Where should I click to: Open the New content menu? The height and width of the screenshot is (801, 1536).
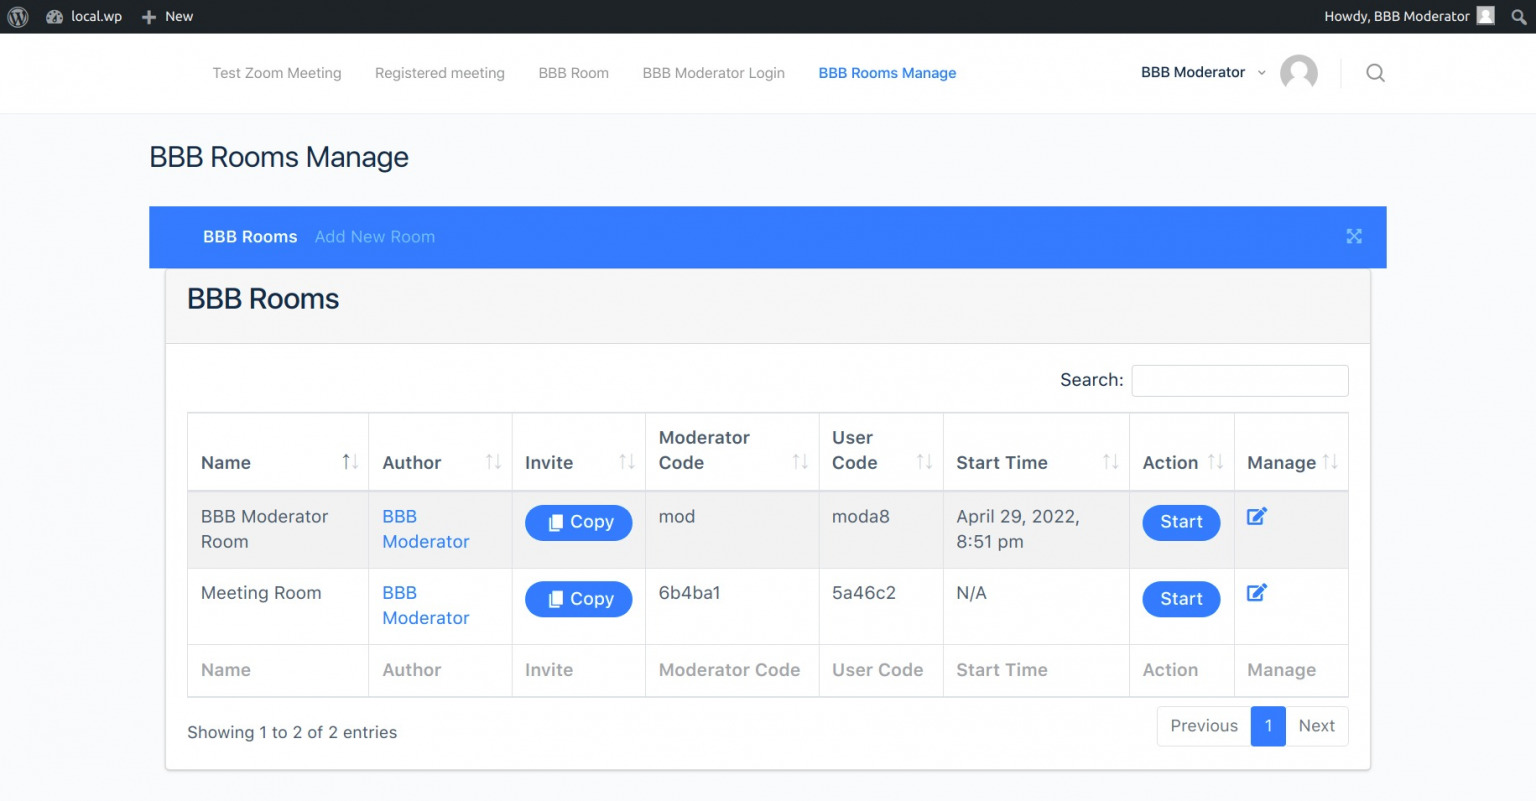click(168, 17)
